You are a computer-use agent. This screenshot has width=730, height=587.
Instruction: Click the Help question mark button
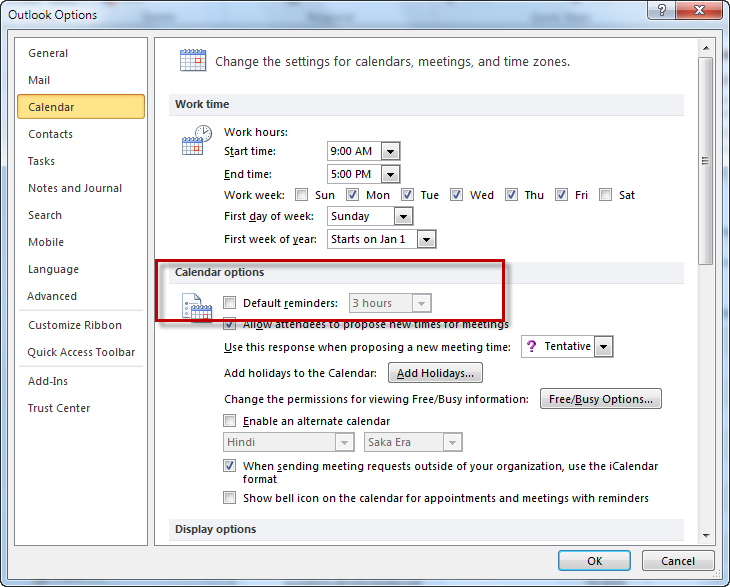(x=660, y=12)
